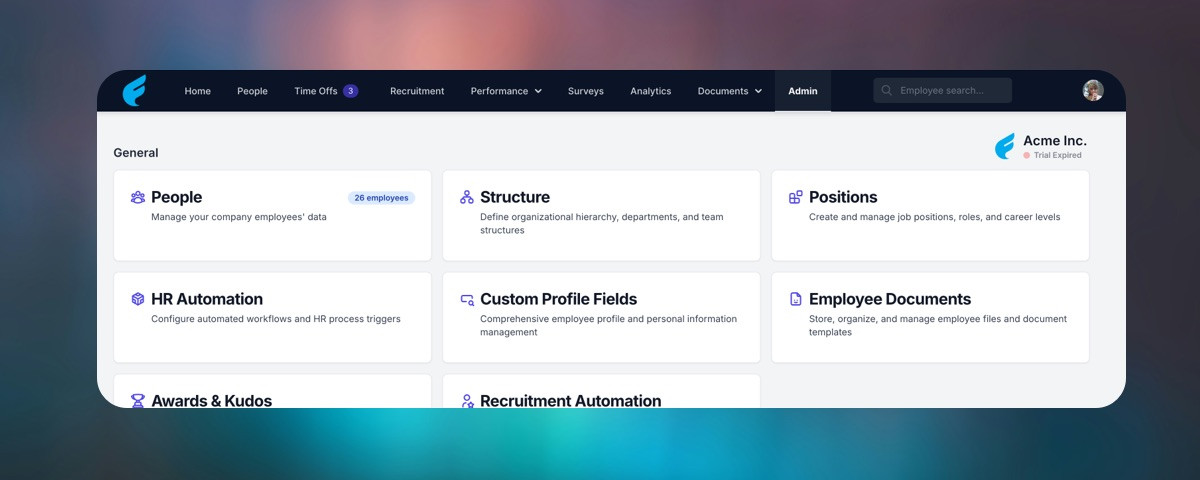This screenshot has height=480, width=1200.
Task: Open the Structure card title
Action: [515, 197]
